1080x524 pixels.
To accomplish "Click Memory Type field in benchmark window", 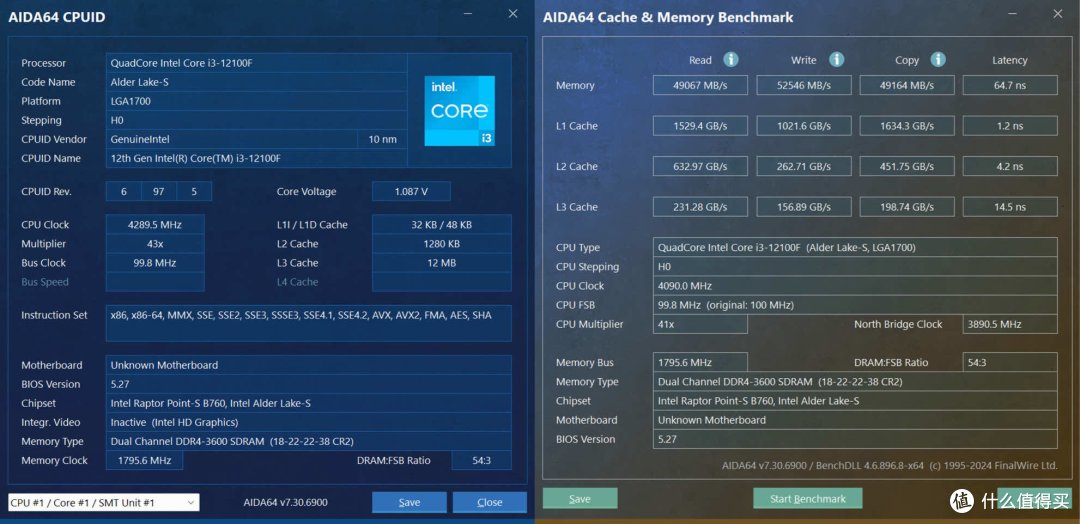I will click(855, 381).
